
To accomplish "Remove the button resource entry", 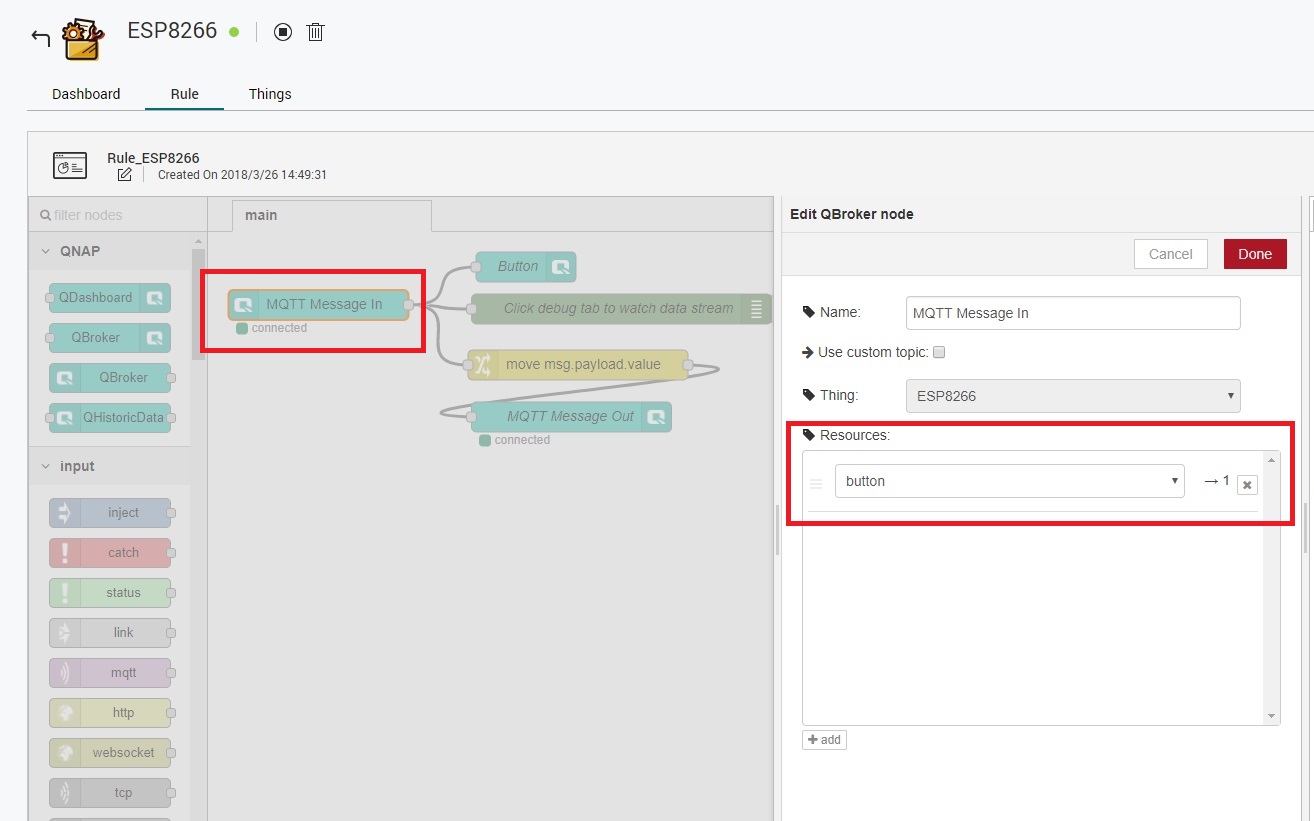I will click(x=1247, y=485).
